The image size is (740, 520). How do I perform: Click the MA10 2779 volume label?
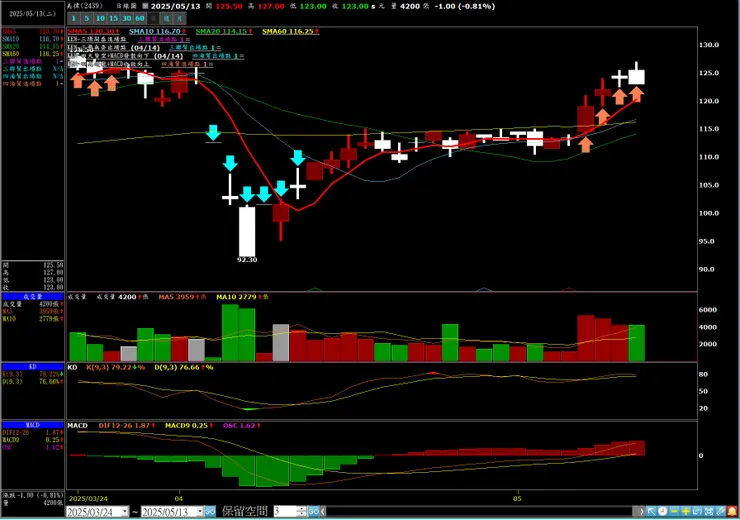point(243,297)
